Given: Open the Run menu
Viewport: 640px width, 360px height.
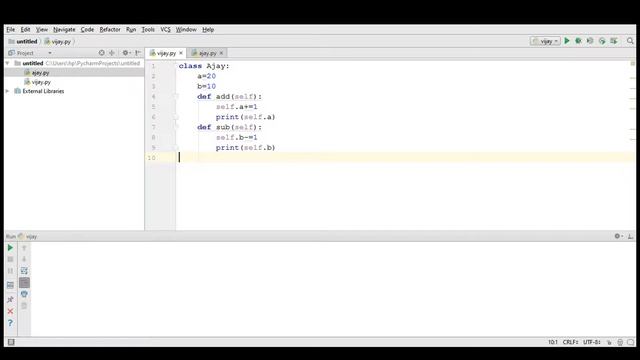Looking at the screenshot, I should [x=131, y=29].
